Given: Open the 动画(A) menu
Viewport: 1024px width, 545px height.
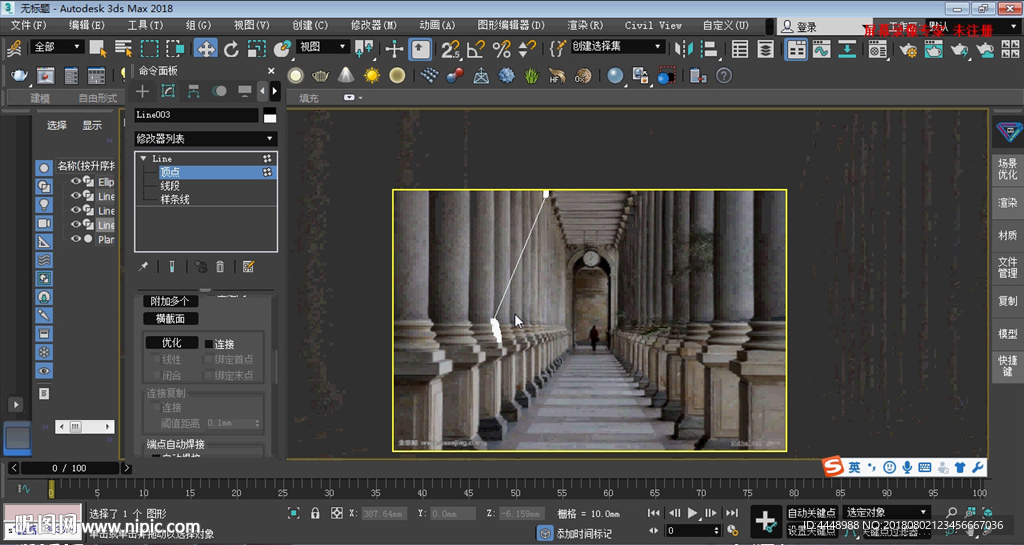Looking at the screenshot, I should click(437, 25).
